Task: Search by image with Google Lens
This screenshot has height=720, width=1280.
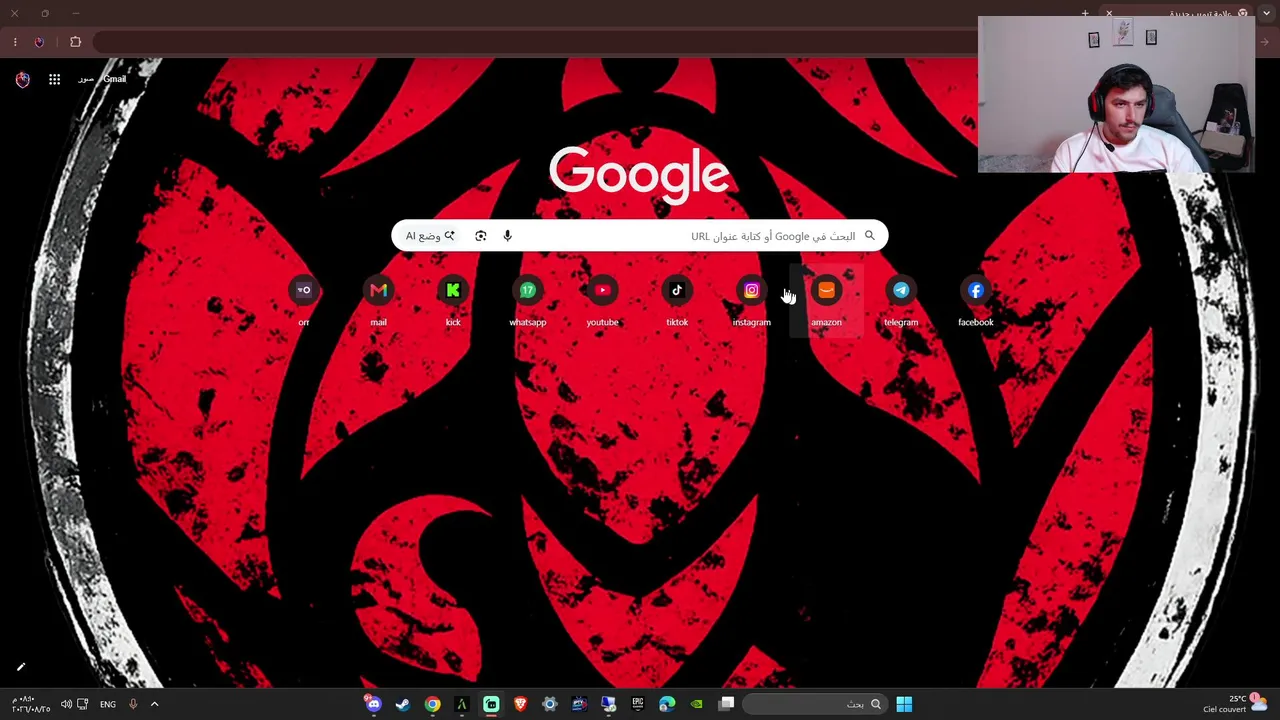Action: [481, 236]
